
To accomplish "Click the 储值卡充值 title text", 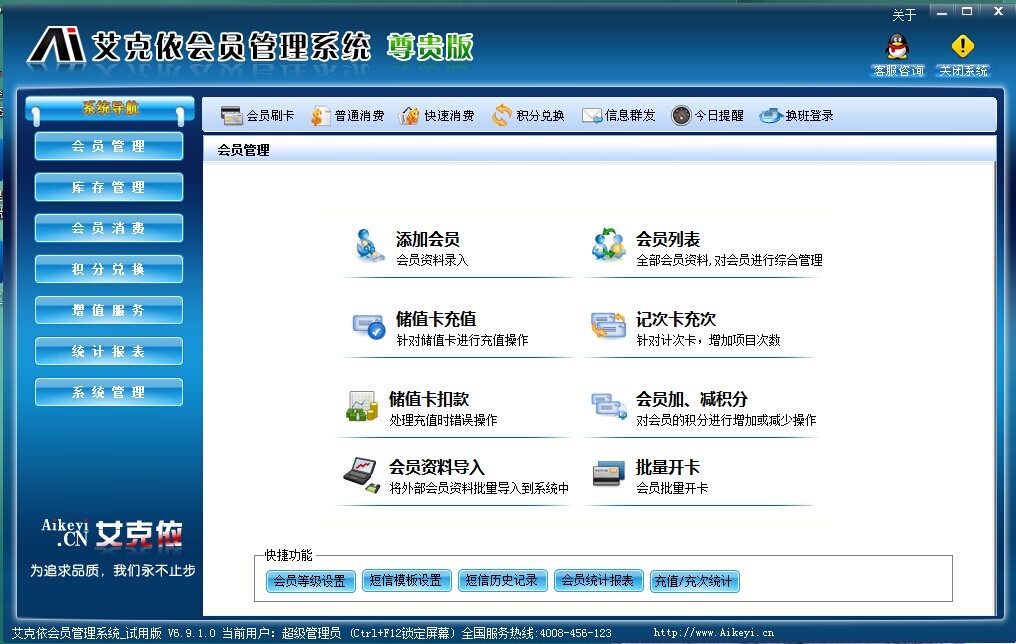I will 436,319.
